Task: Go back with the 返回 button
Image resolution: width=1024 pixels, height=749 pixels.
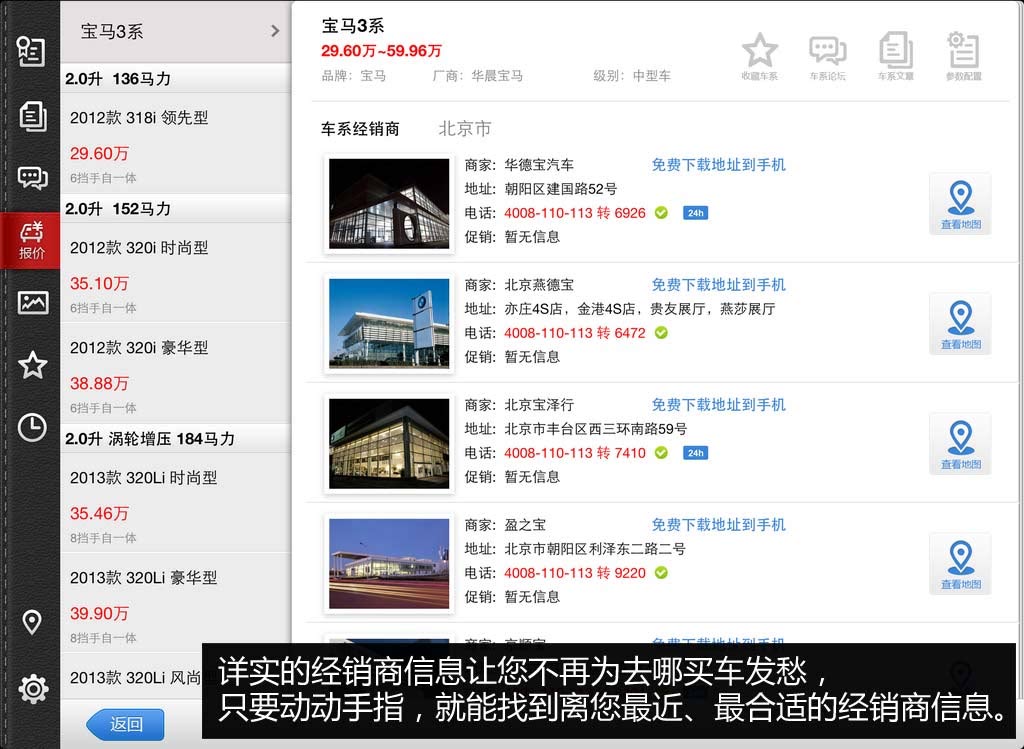Action: [x=125, y=724]
